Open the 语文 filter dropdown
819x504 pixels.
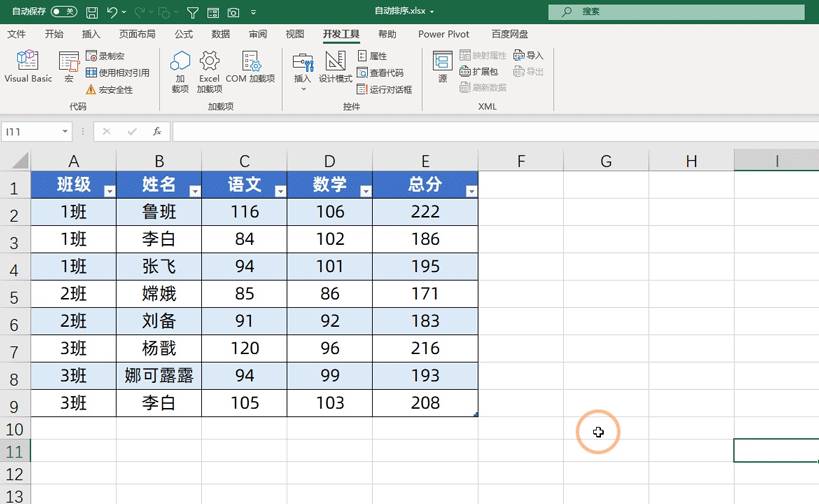click(x=280, y=191)
